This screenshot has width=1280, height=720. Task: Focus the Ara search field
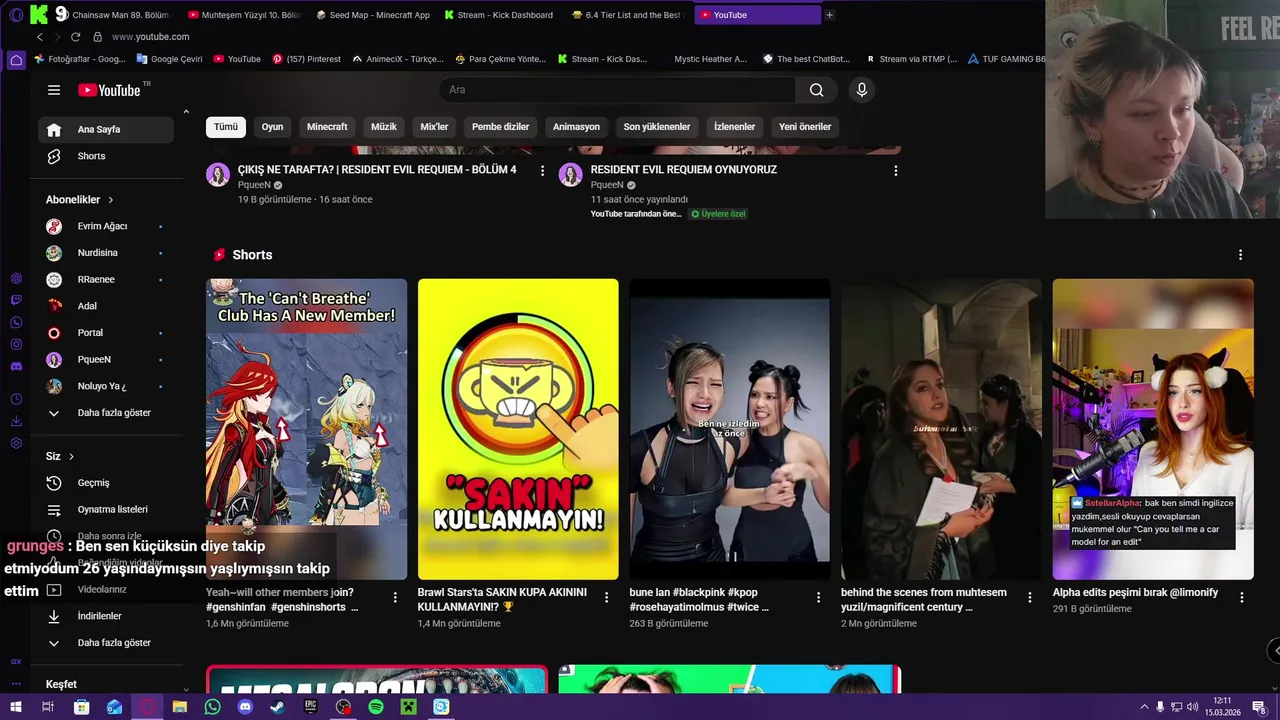pos(617,90)
